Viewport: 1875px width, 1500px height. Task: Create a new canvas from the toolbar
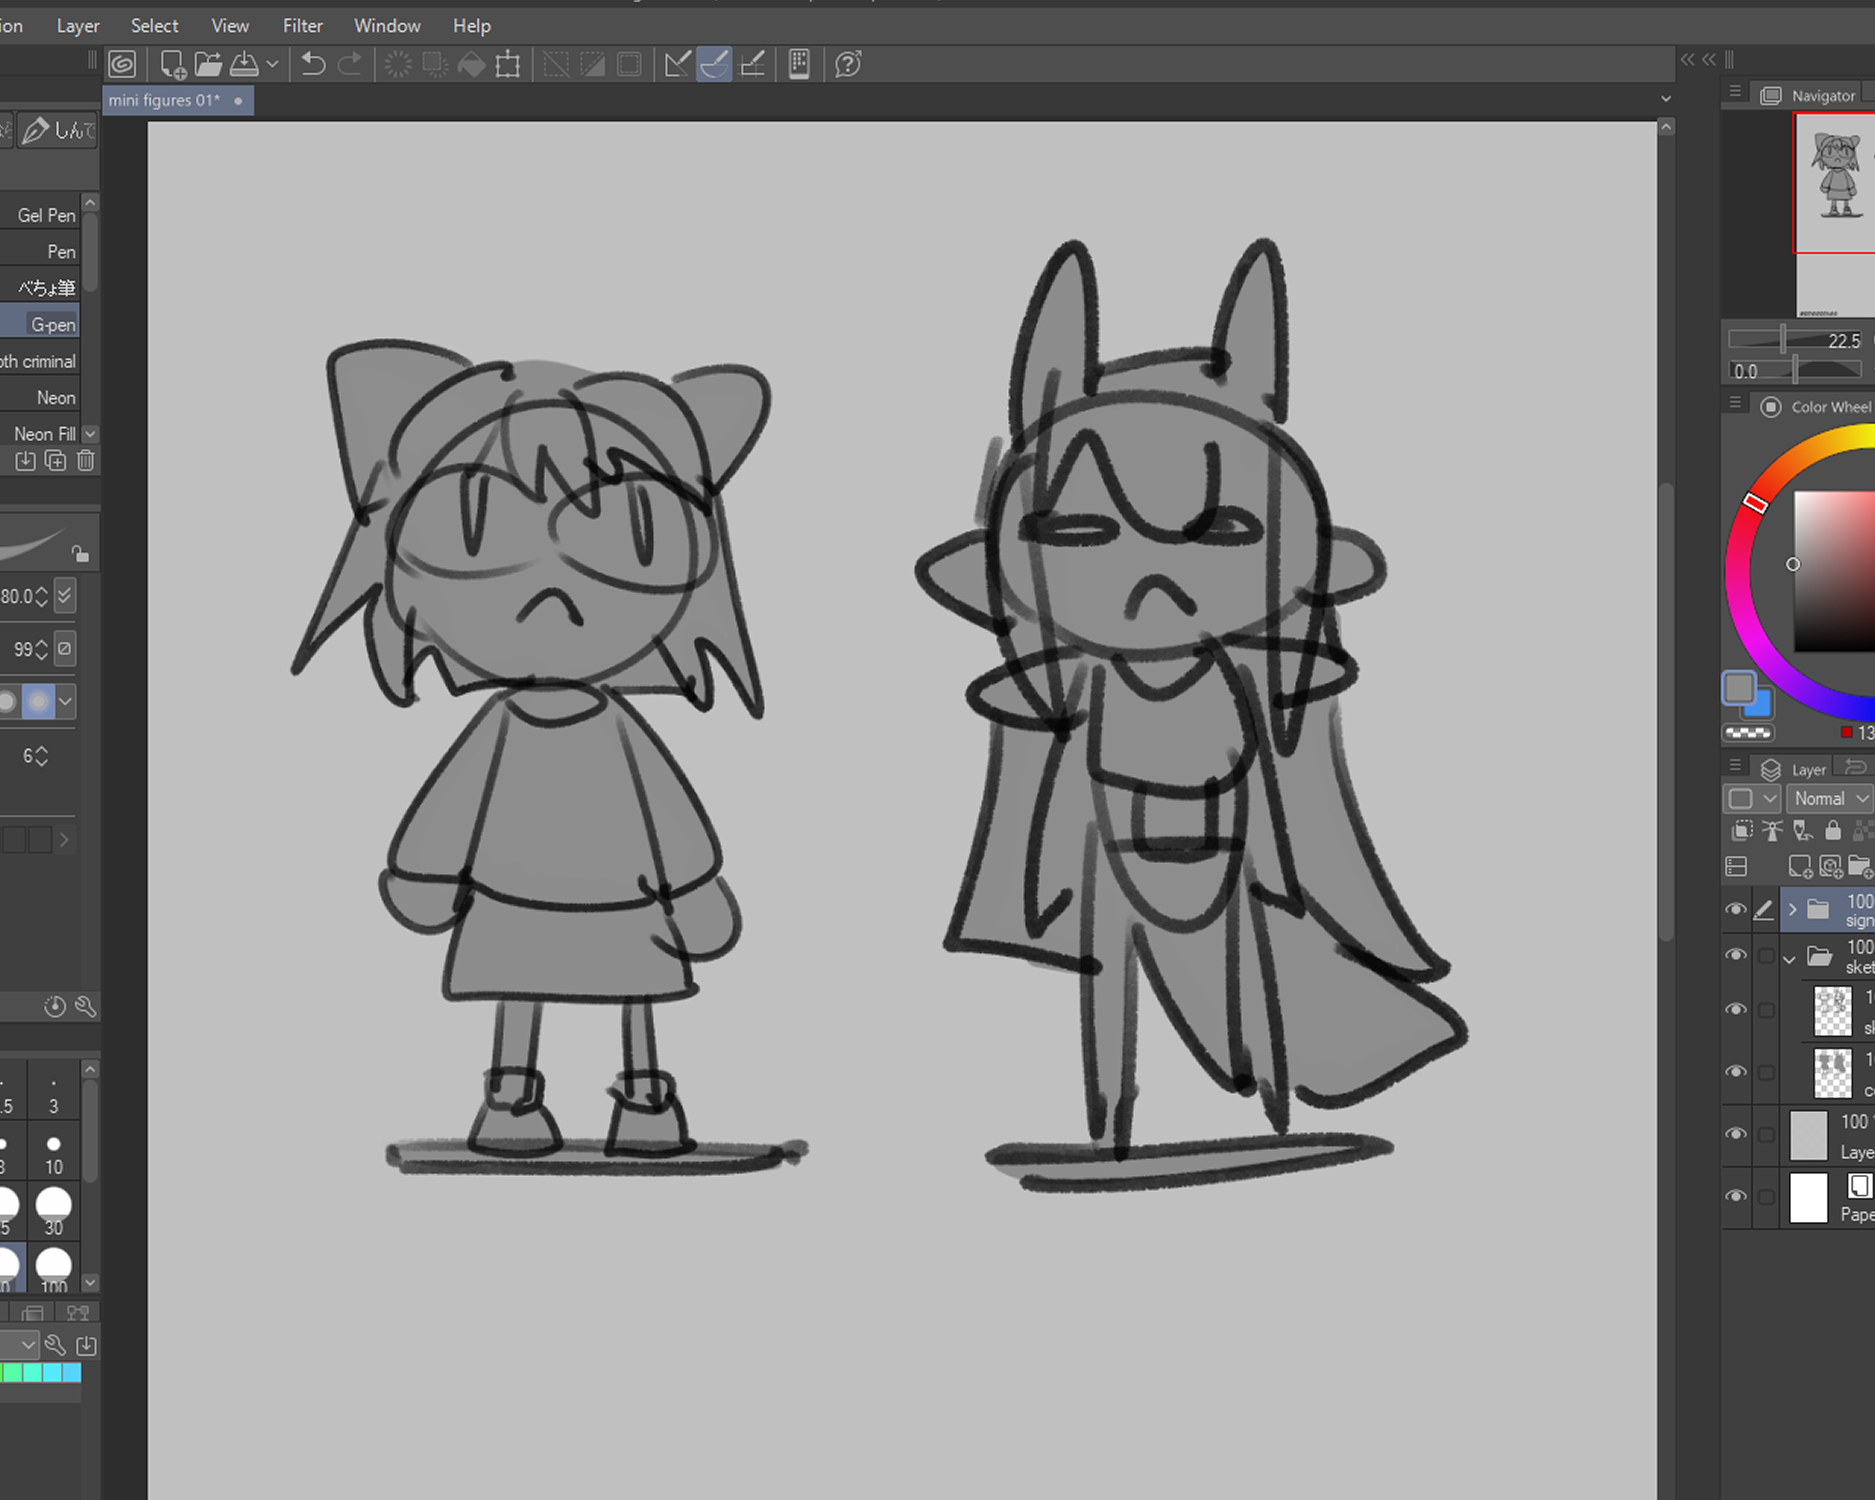click(171, 65)
